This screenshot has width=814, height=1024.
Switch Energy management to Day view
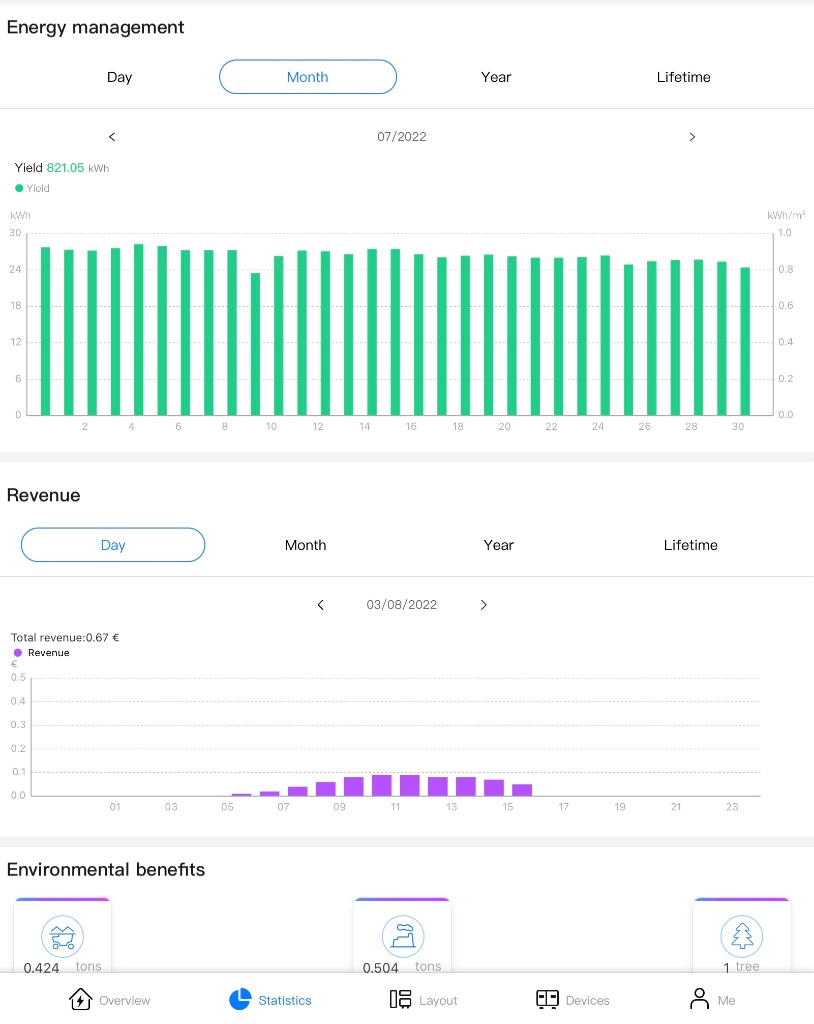[119, 77]
